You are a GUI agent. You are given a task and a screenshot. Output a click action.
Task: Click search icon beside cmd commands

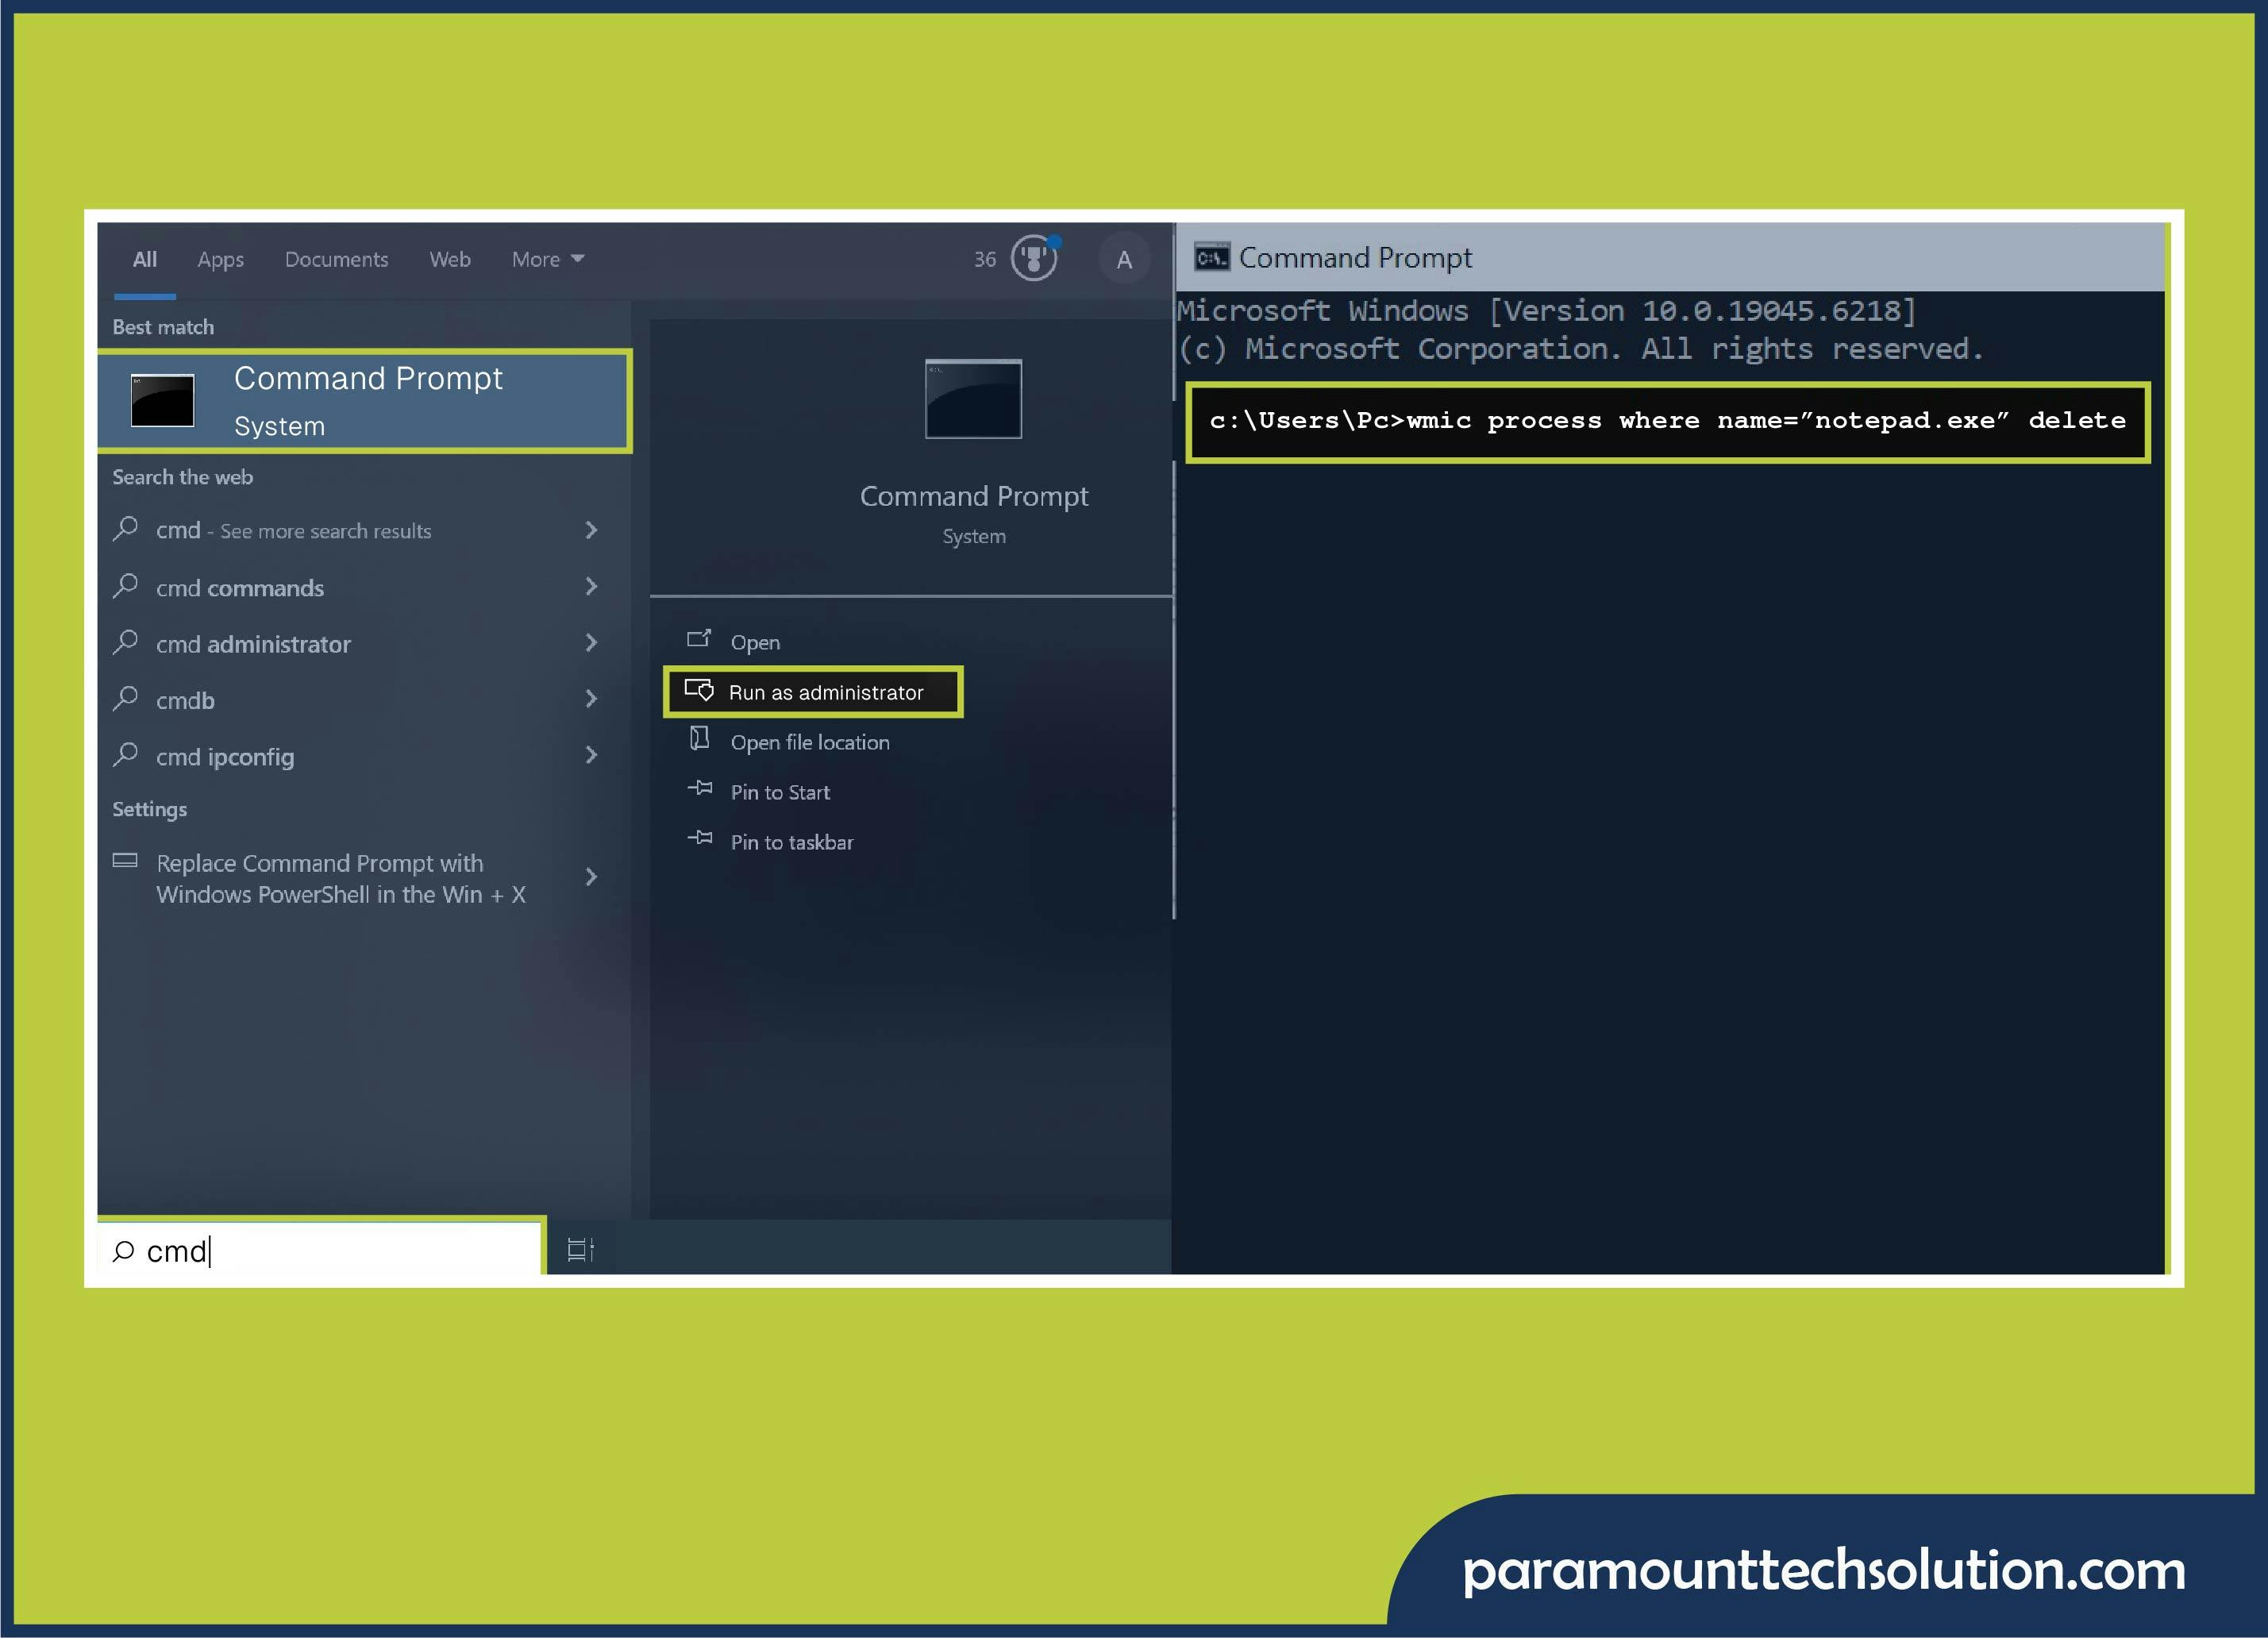125,586
